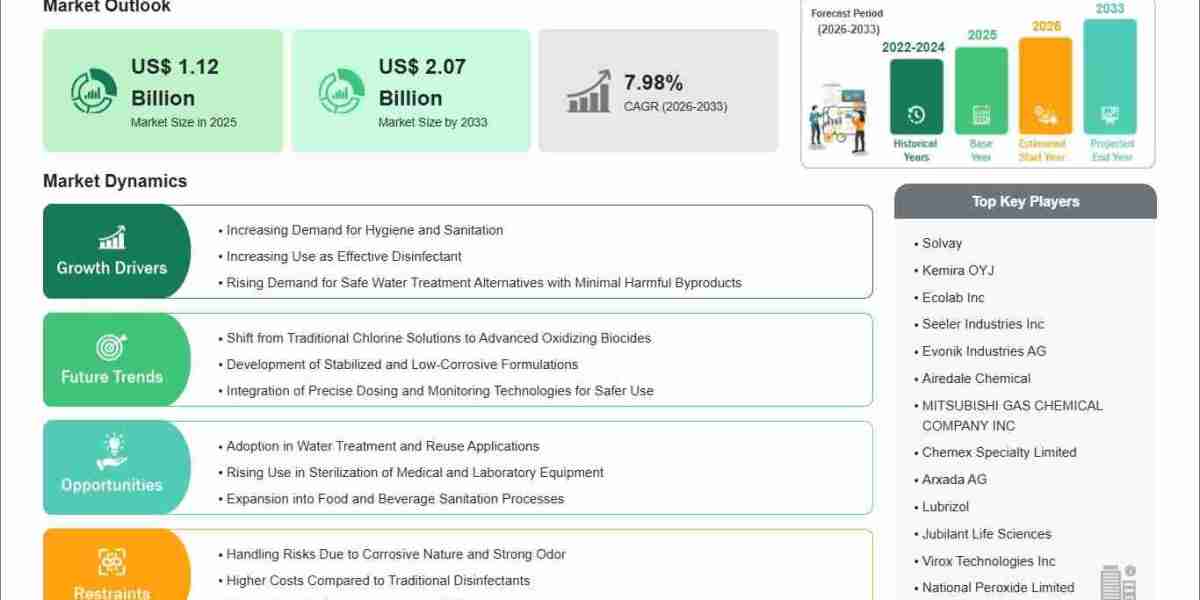Image resolution: width=1200 pixels, height=600 pixels.
Task: Click the Market Outlook heading
Action: [x=107, y=6]
